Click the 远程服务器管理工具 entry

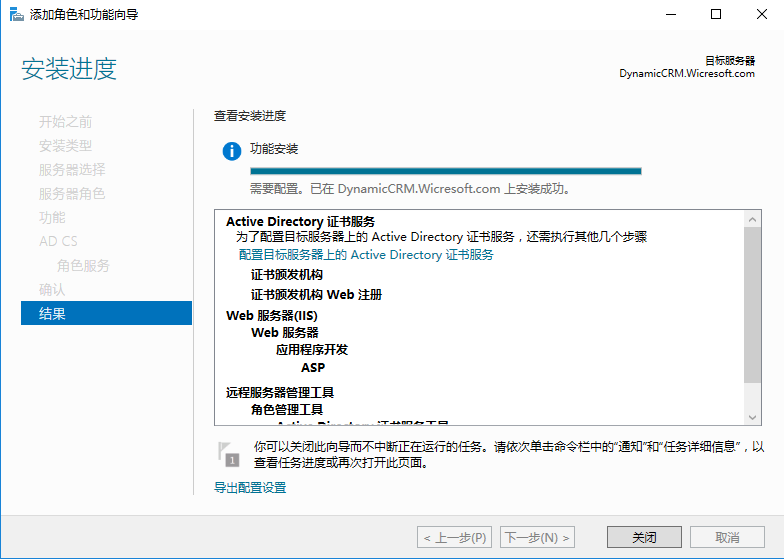[x=280, y=392]
